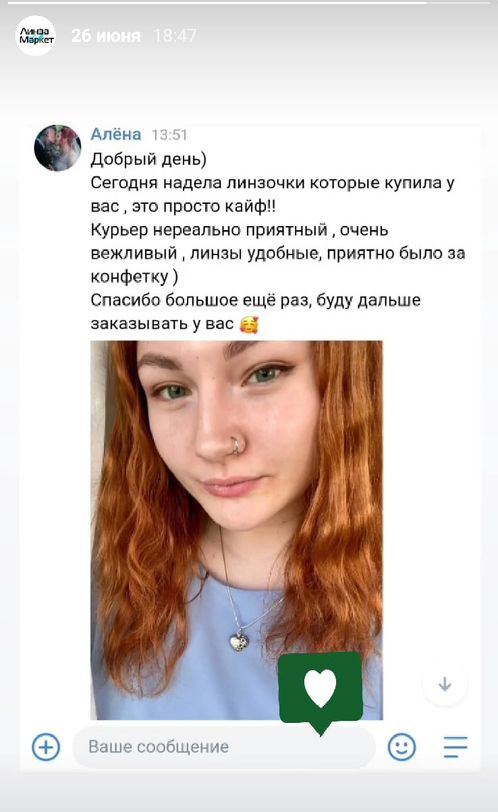Open the Линза Маркет profile avatar
The image size is (498, 812).
[35, 36]
